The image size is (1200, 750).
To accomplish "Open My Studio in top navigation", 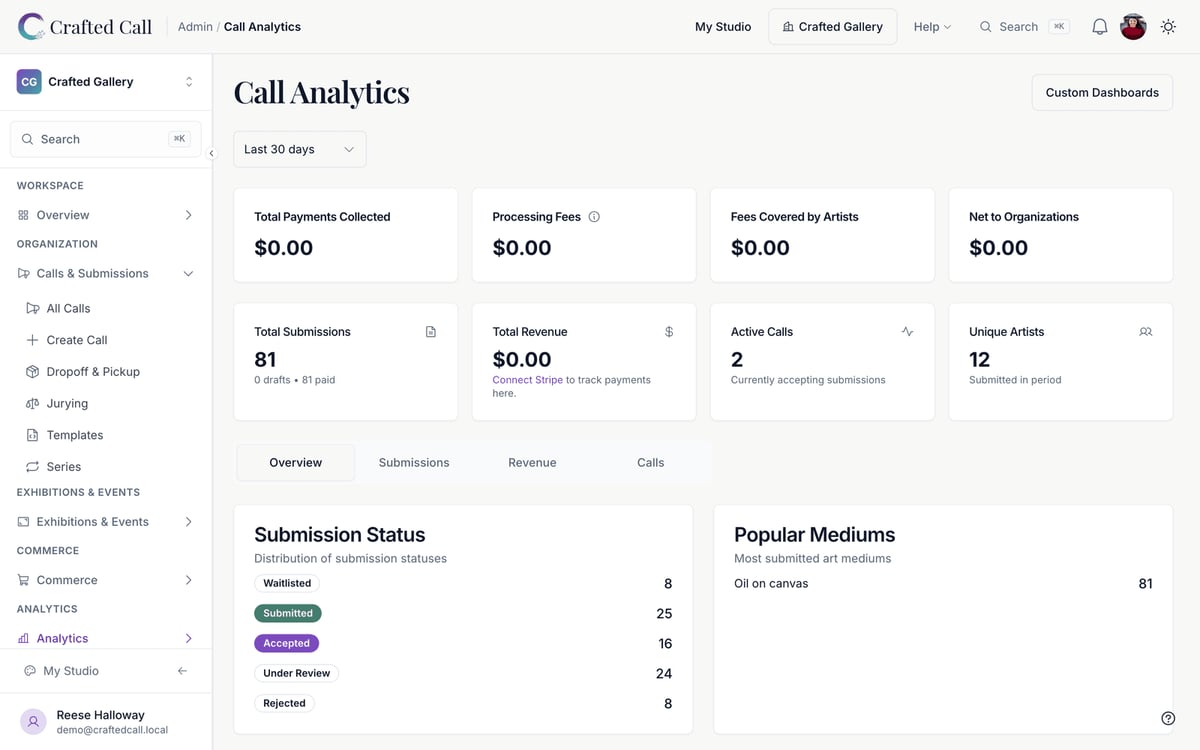I will (x=723, y=27).
